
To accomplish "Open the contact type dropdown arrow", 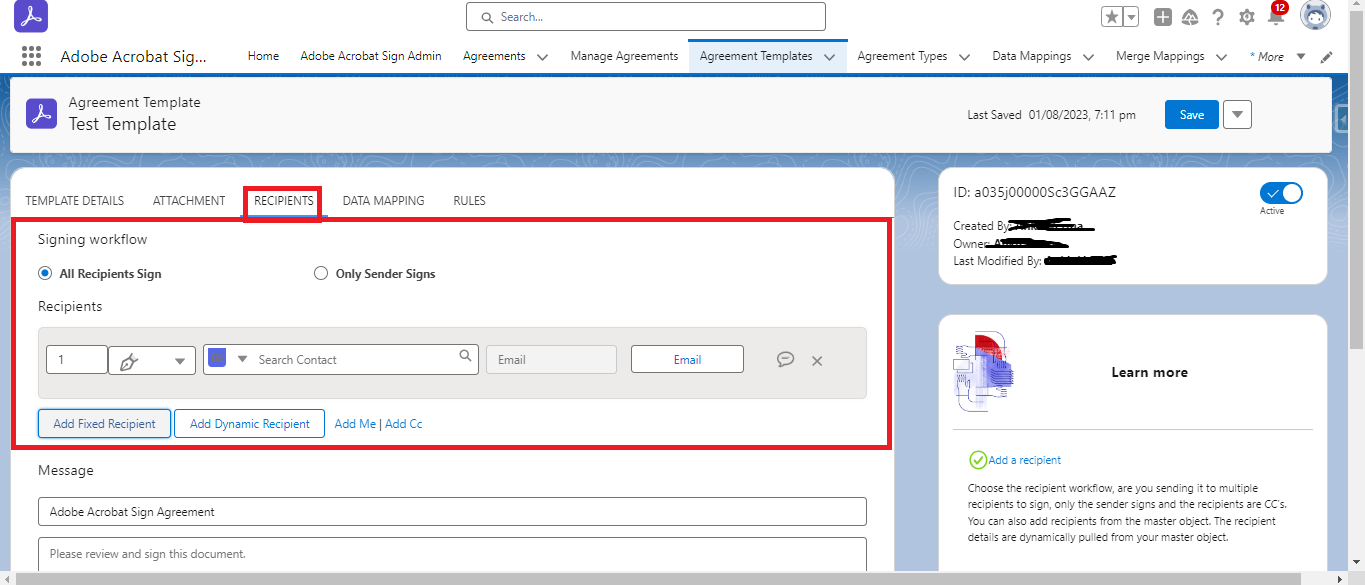I will (x=242, y=359).
